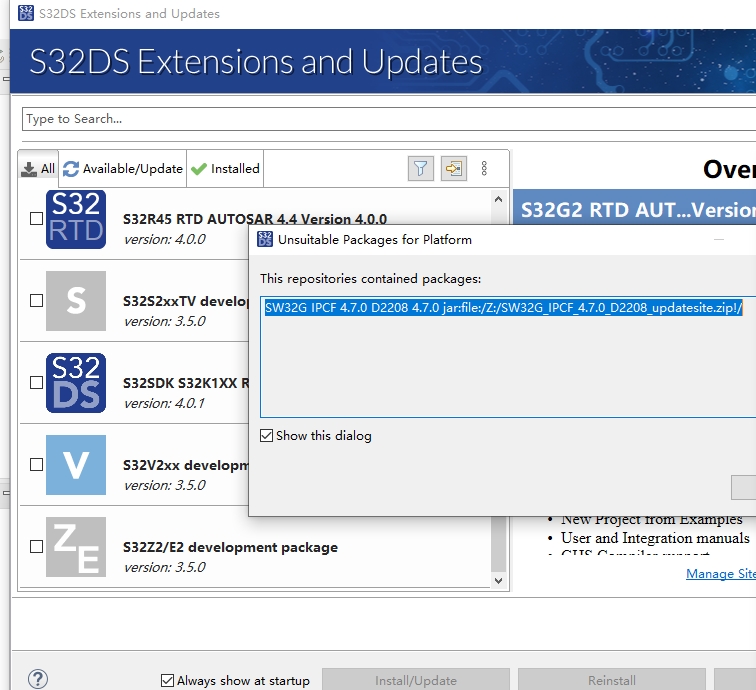Switch to the Available/Update tab
This screenshot has width=756, height=690.
click(x=122, y=168)
